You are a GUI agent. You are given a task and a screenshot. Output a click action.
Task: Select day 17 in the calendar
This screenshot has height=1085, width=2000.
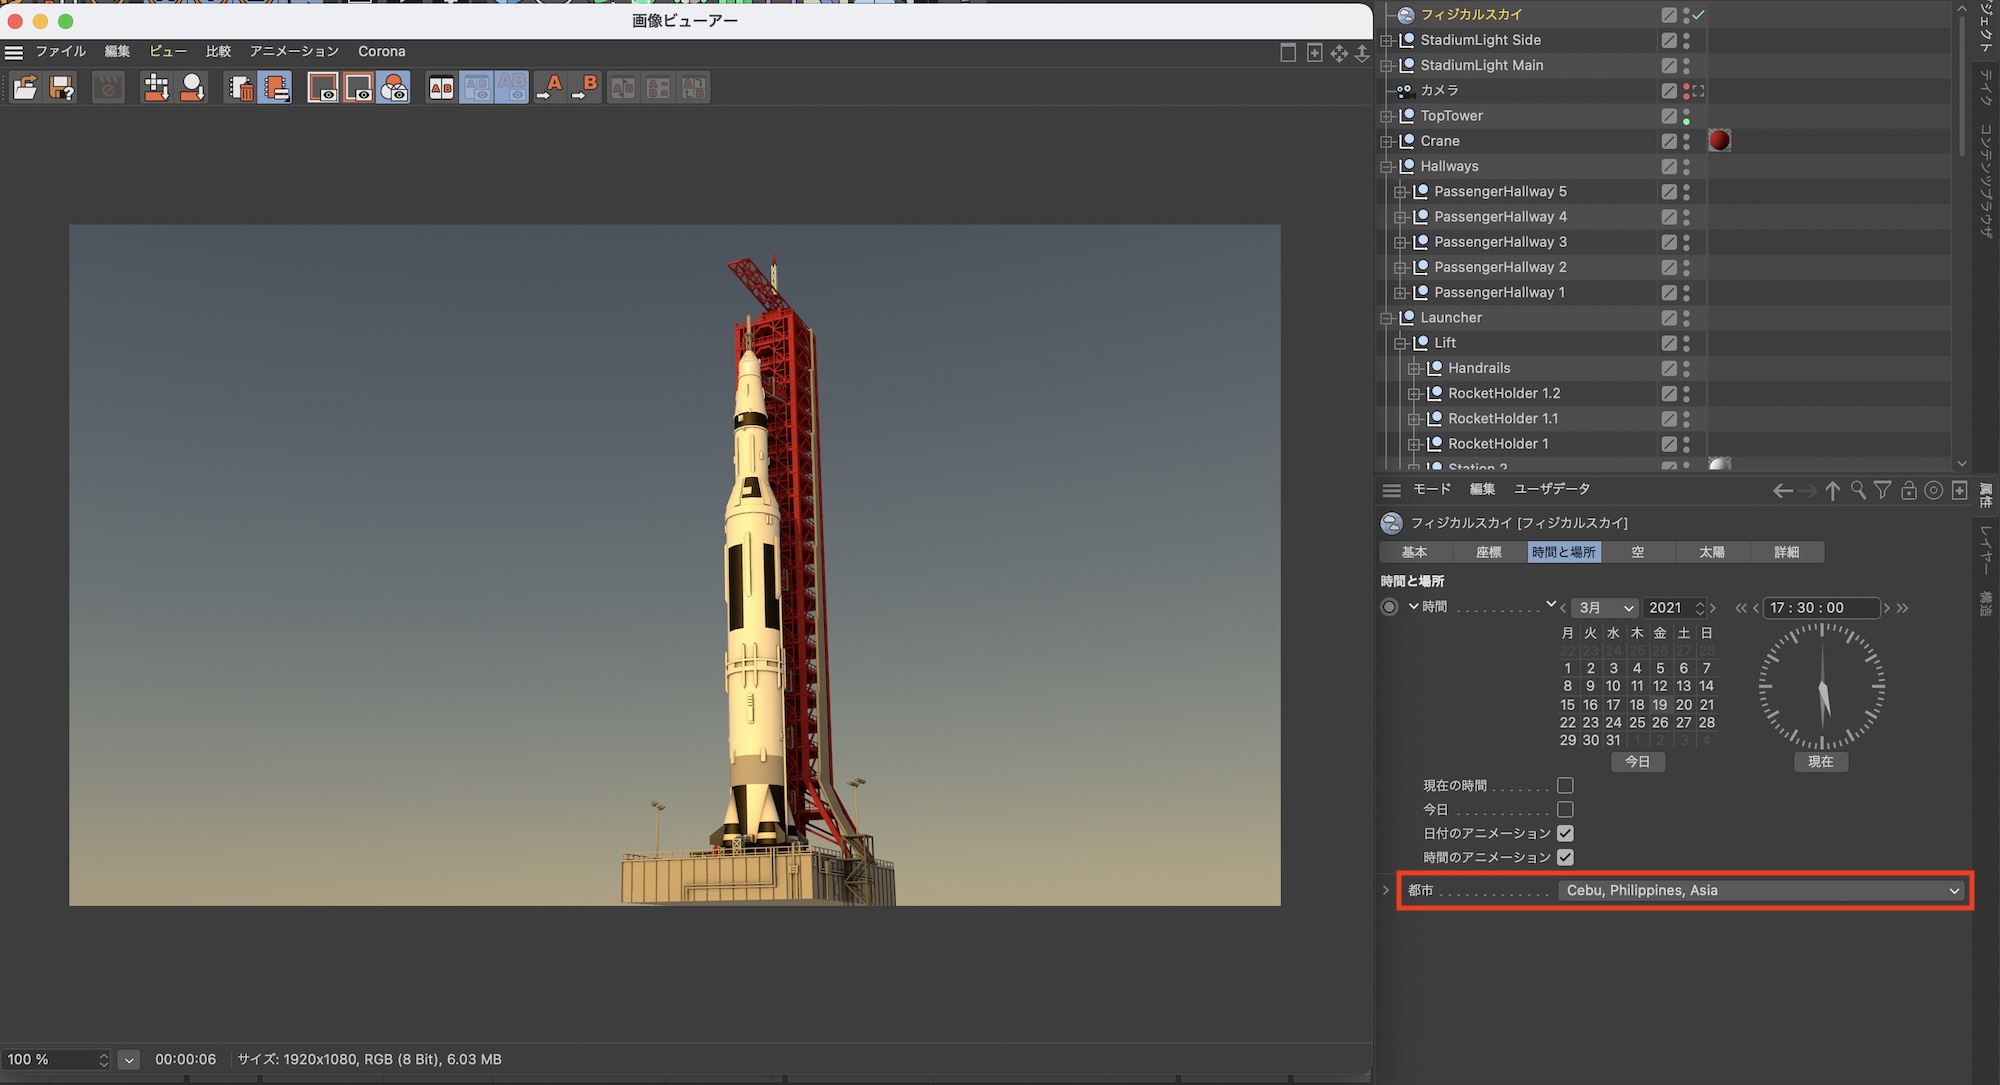pyautogui.click(x=1613, y=705)
